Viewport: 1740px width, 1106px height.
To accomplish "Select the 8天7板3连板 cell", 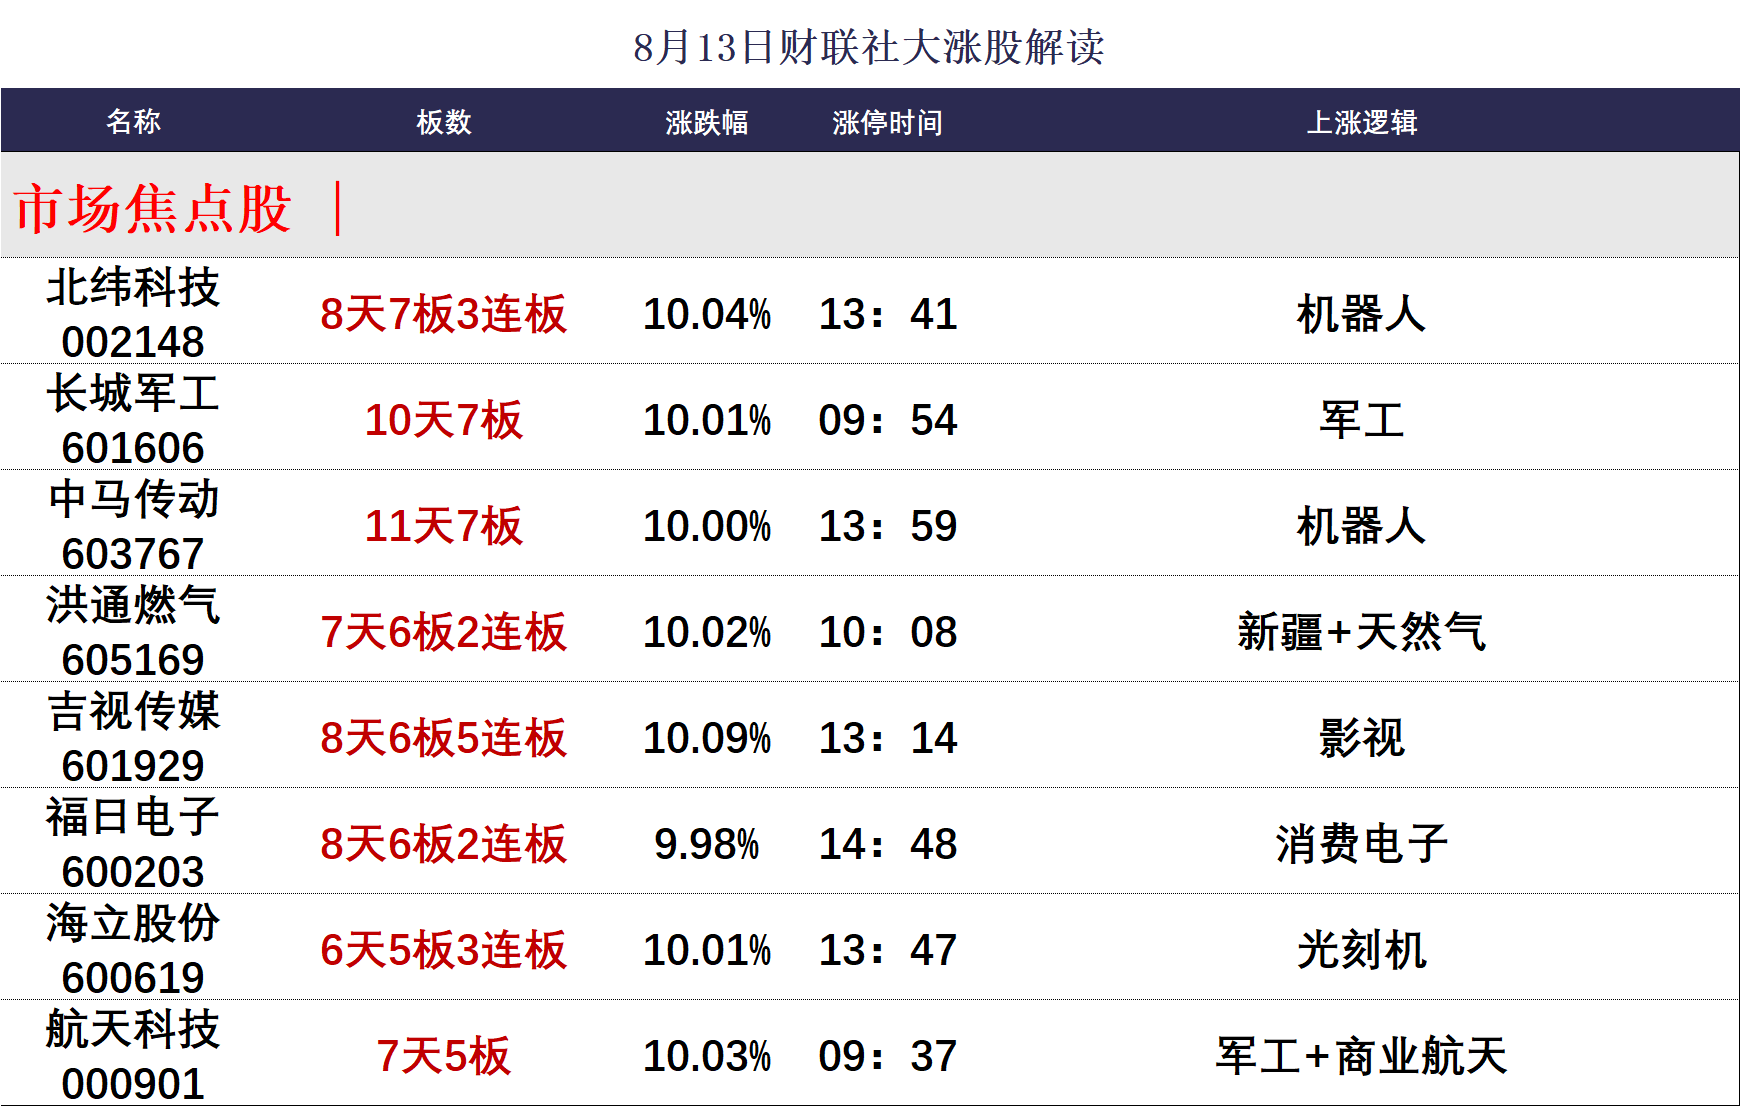I will [x=444, y=314].
